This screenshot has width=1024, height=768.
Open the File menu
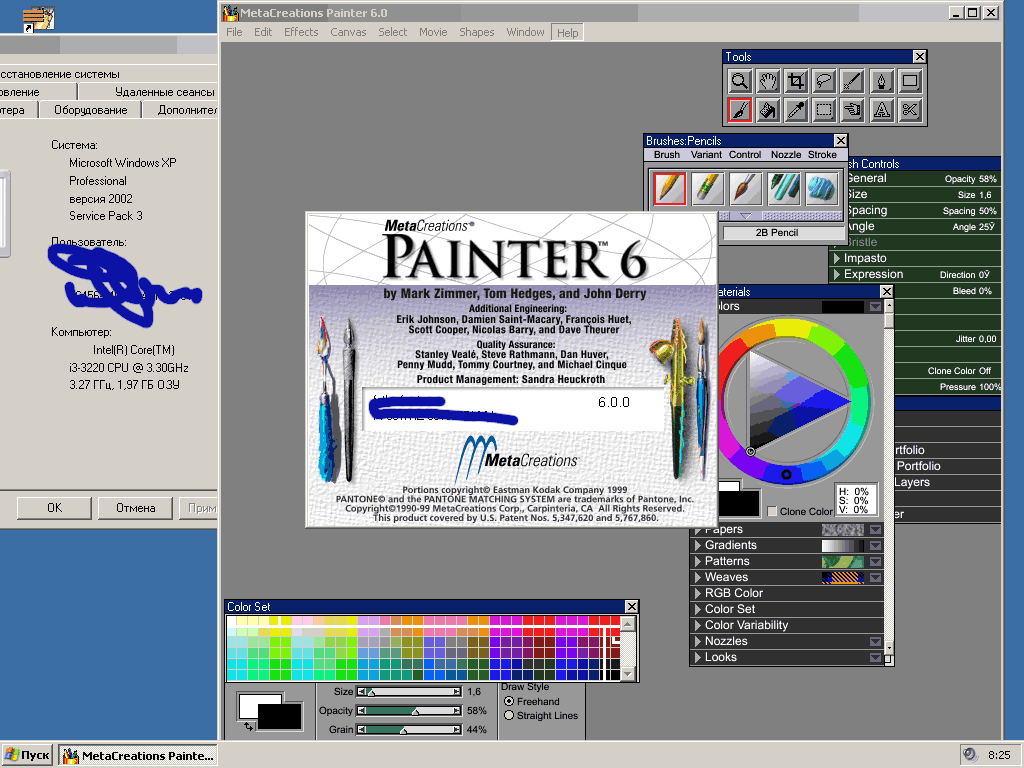tap(234, 32)
